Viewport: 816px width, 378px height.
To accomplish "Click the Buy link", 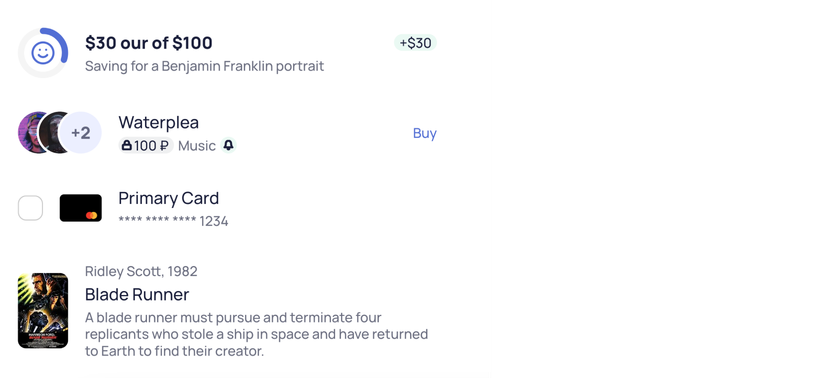I will [x=425, y=133].
